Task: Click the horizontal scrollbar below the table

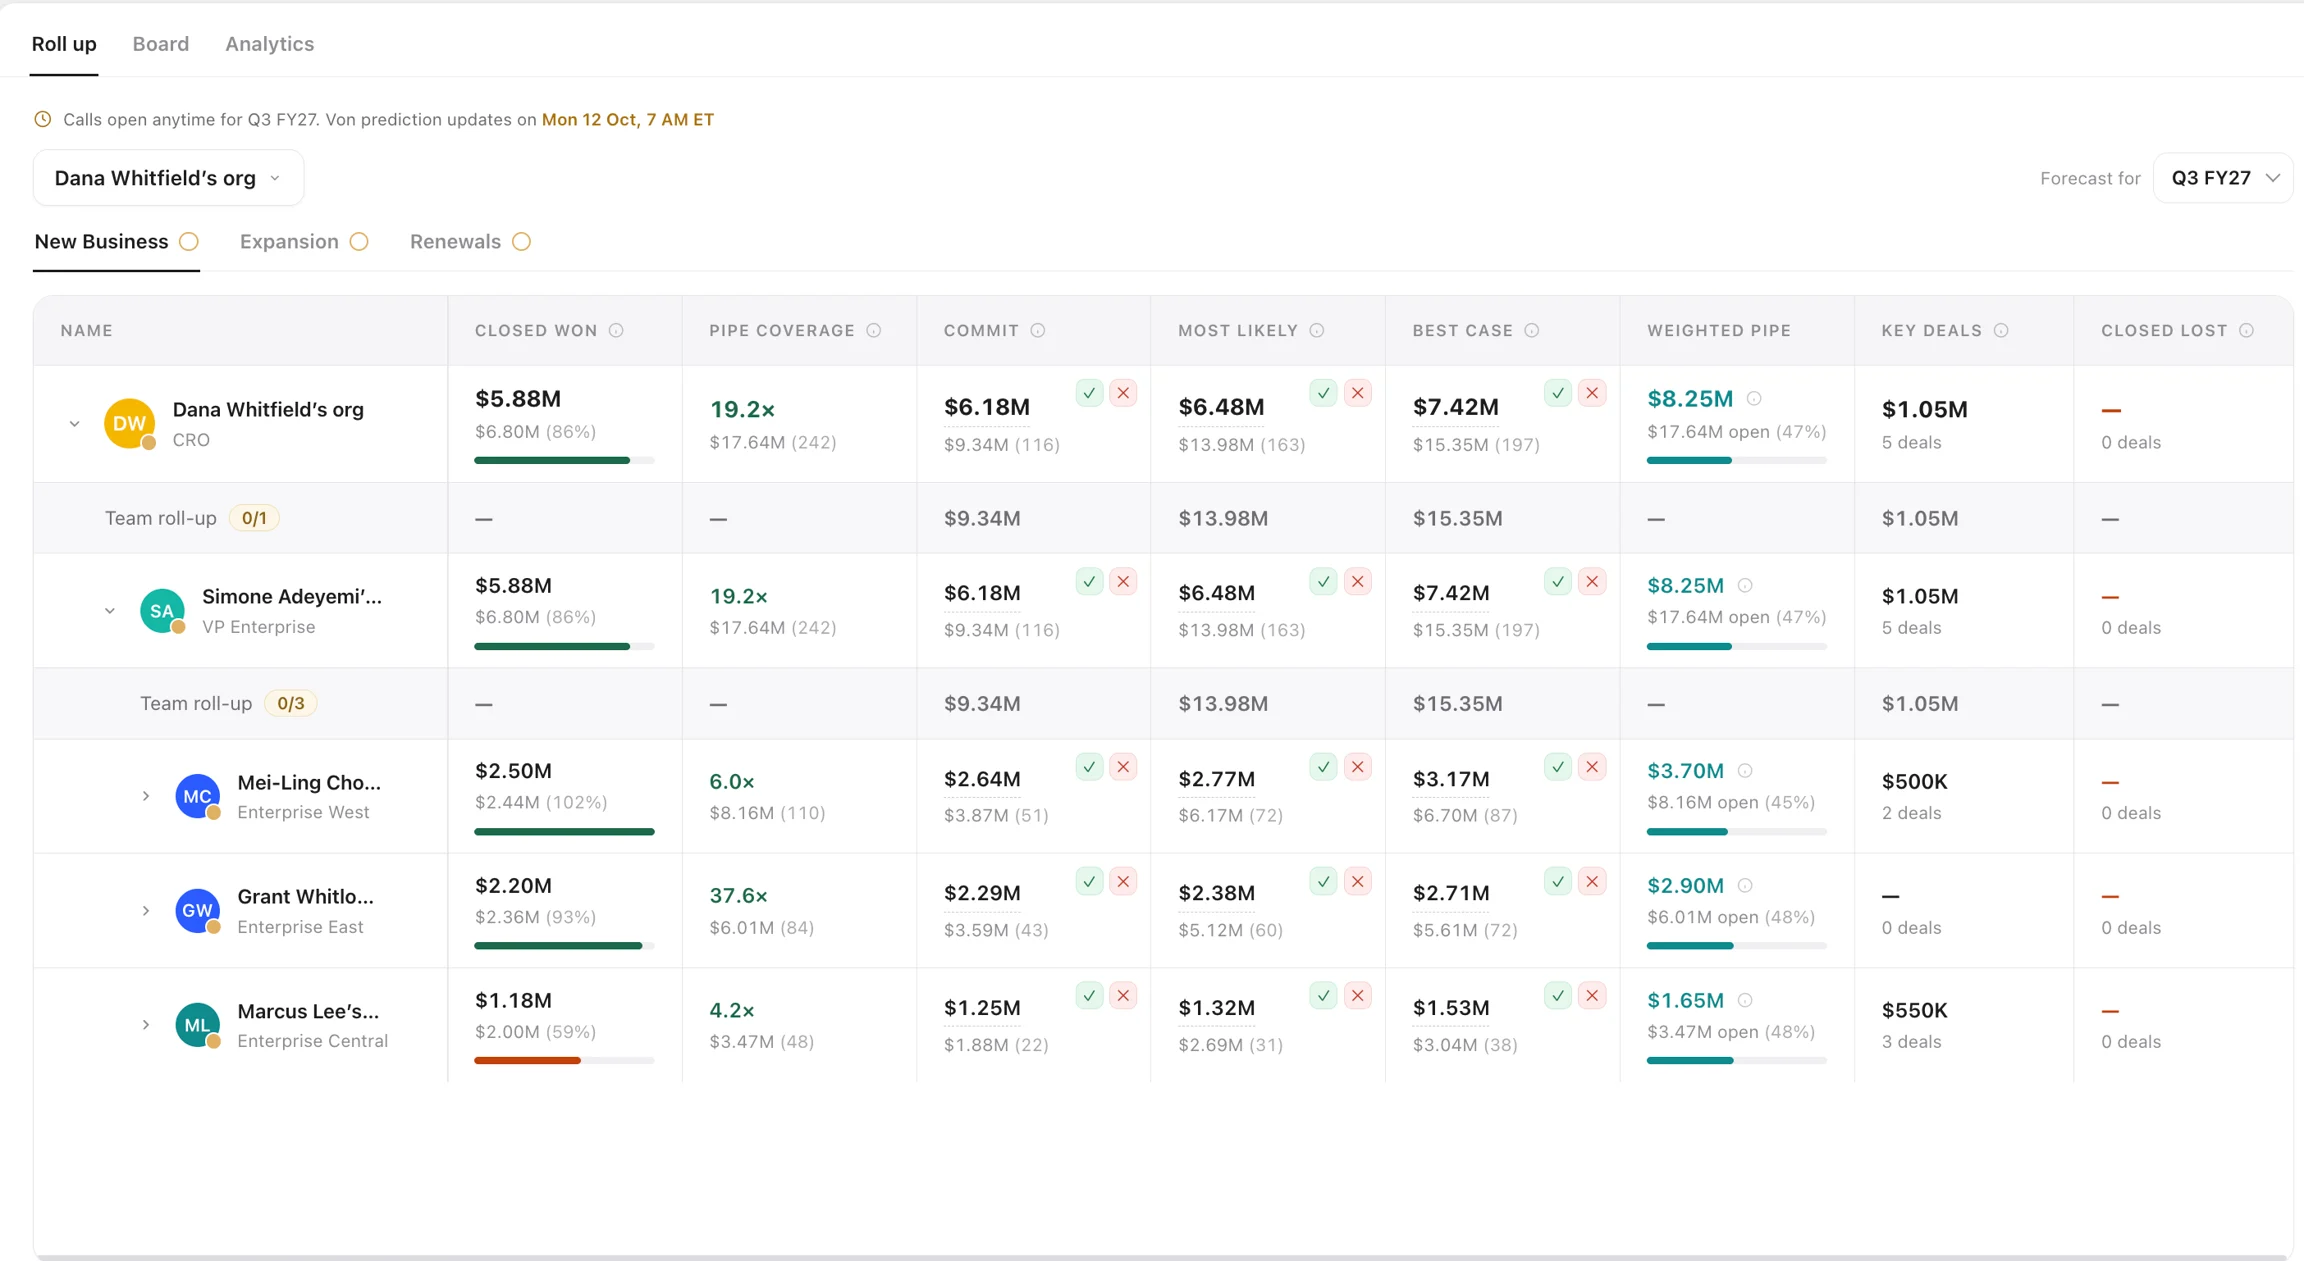Action: [x=1163, y=1257]
